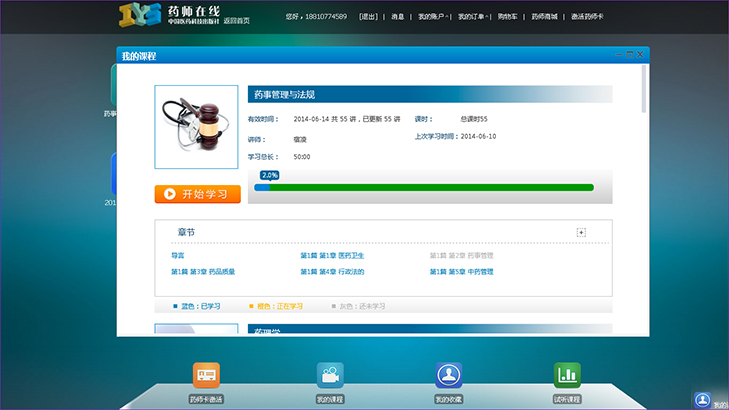The image size is (729, 410).
Task: Open 我的收藏 dock icon
Action: (448, 376)
